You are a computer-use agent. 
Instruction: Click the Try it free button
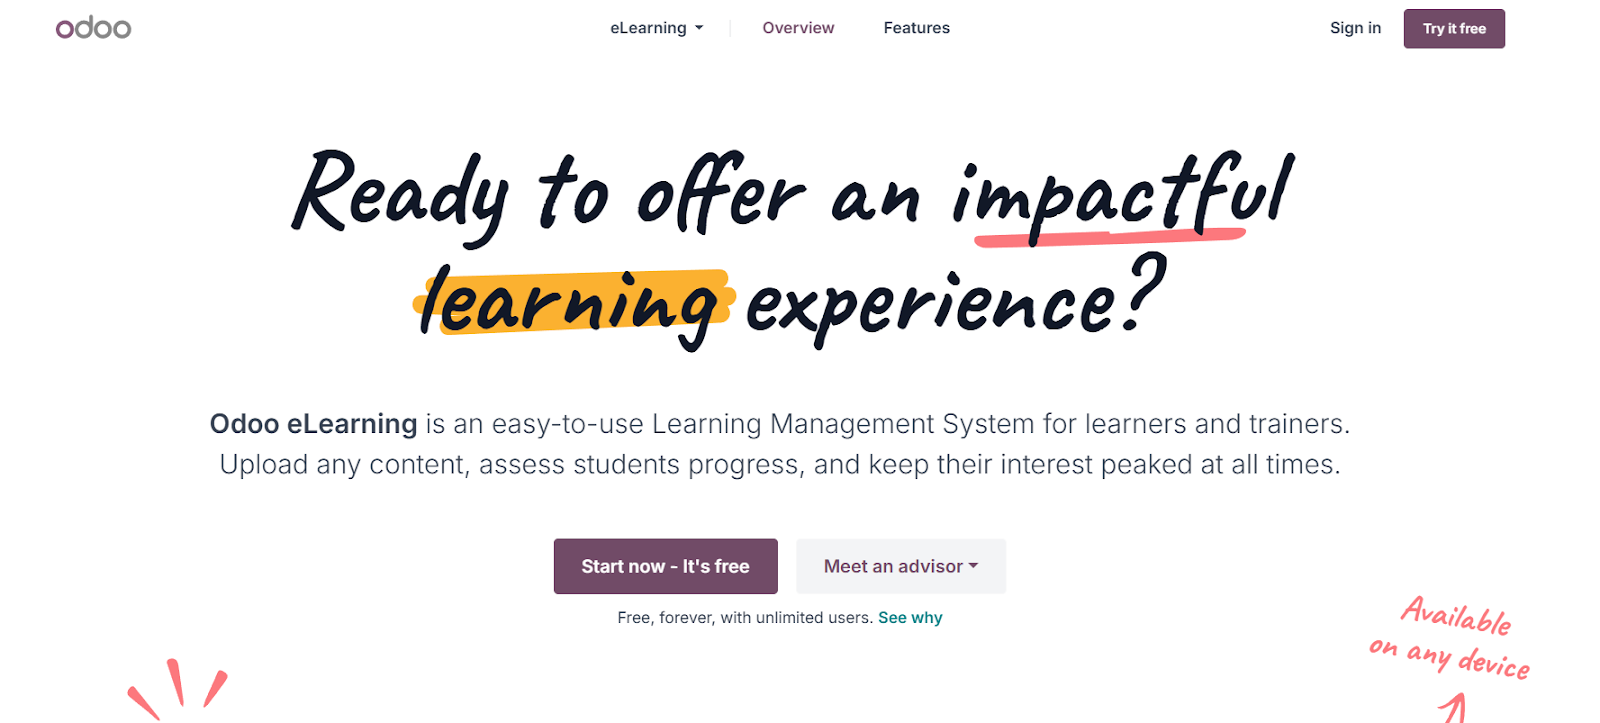click(x=1453, y=28)
